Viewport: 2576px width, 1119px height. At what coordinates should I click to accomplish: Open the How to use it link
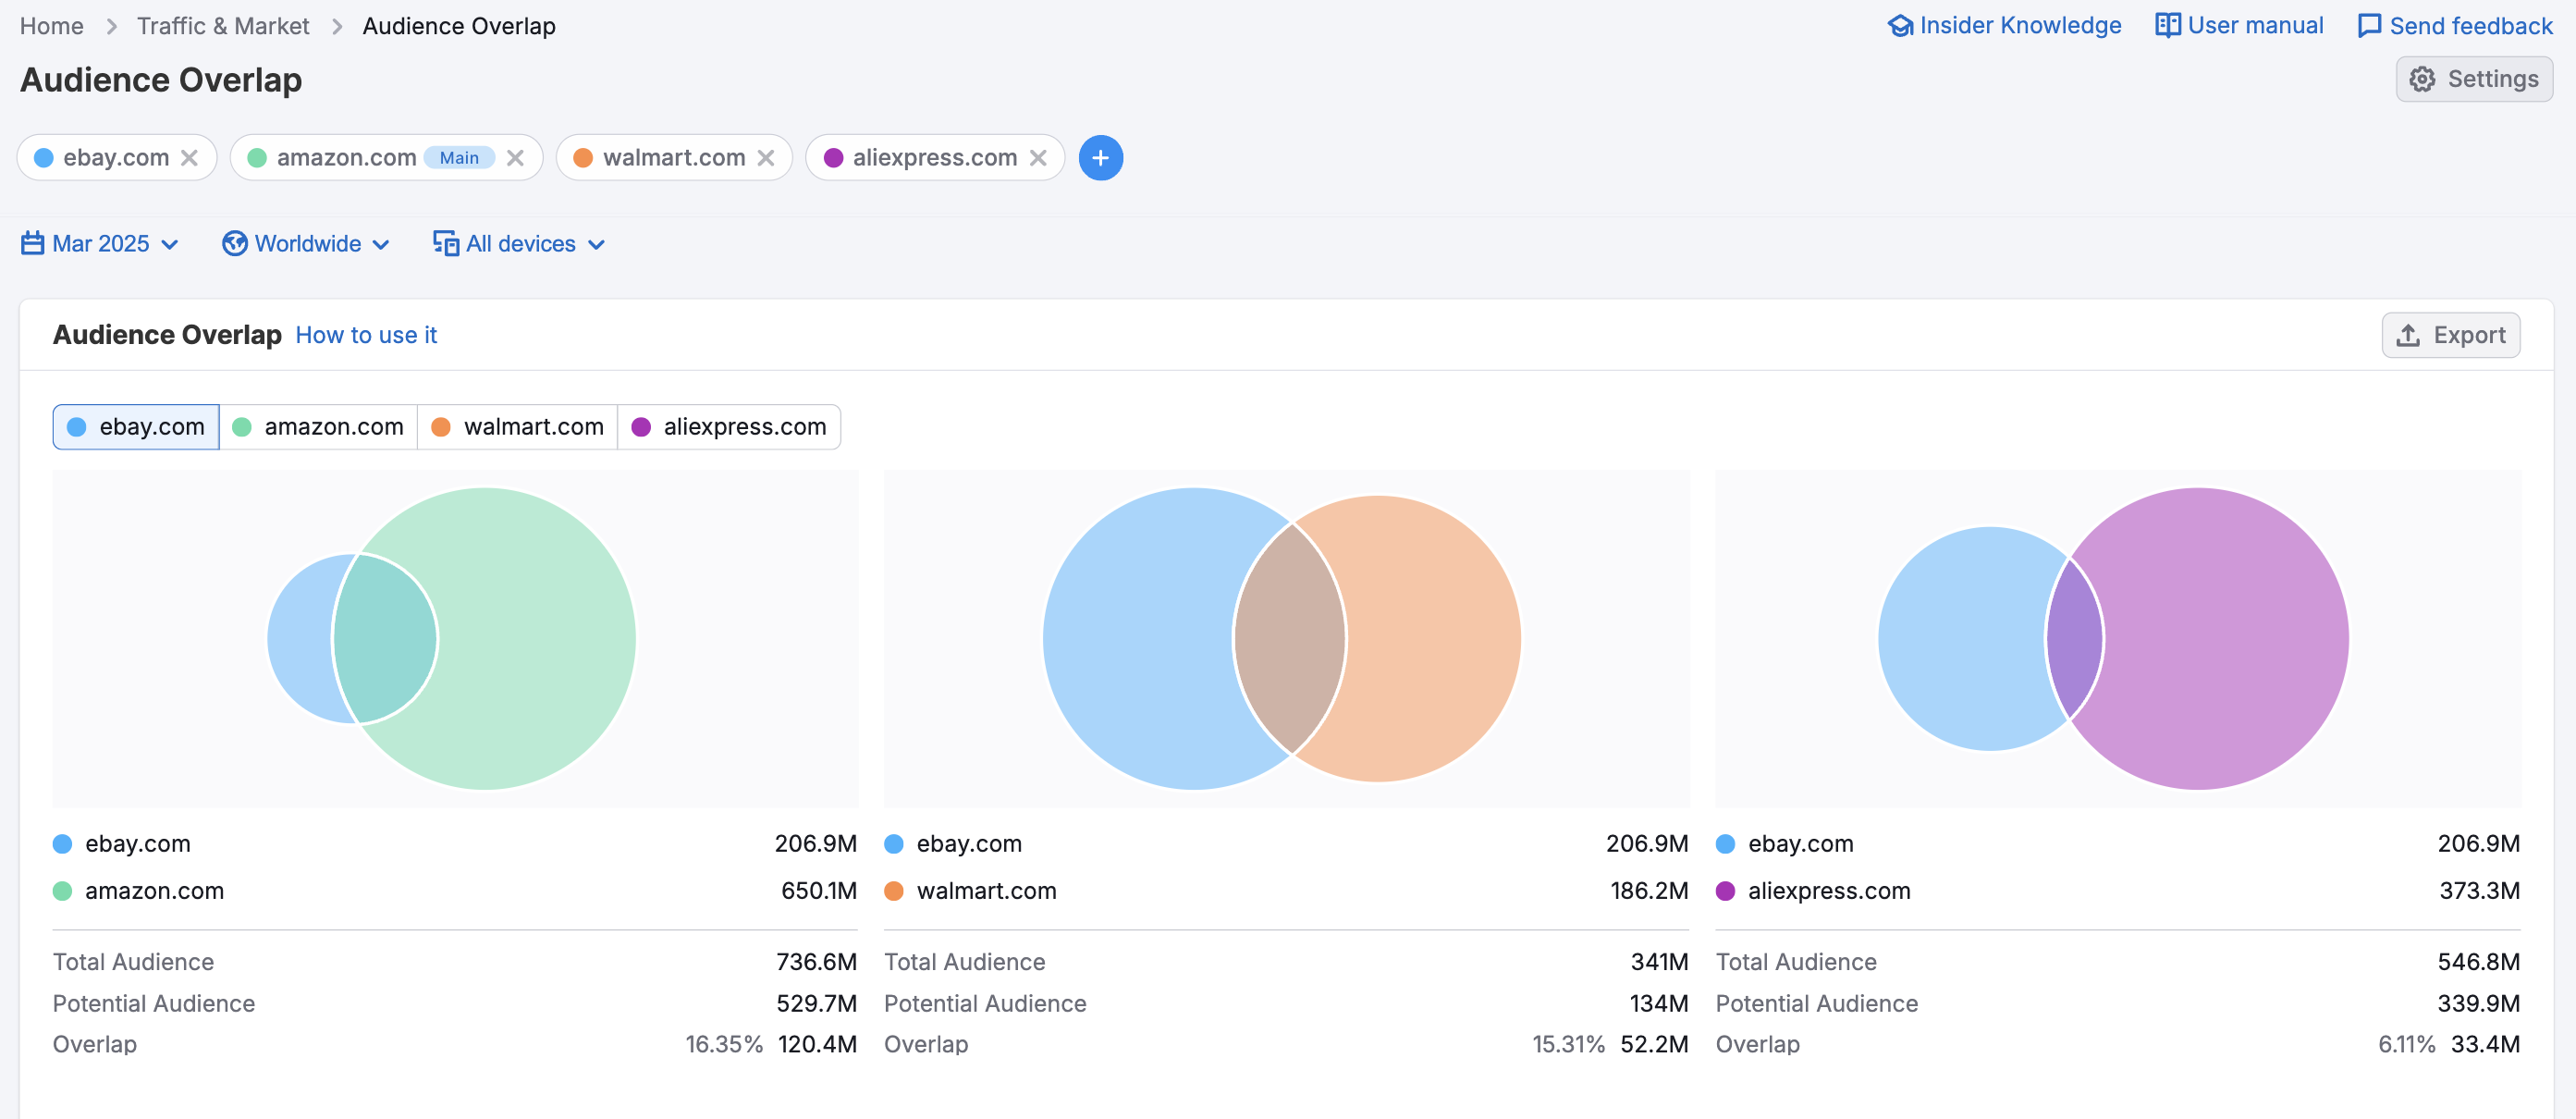pyautogui.click(x=366, y=334)
